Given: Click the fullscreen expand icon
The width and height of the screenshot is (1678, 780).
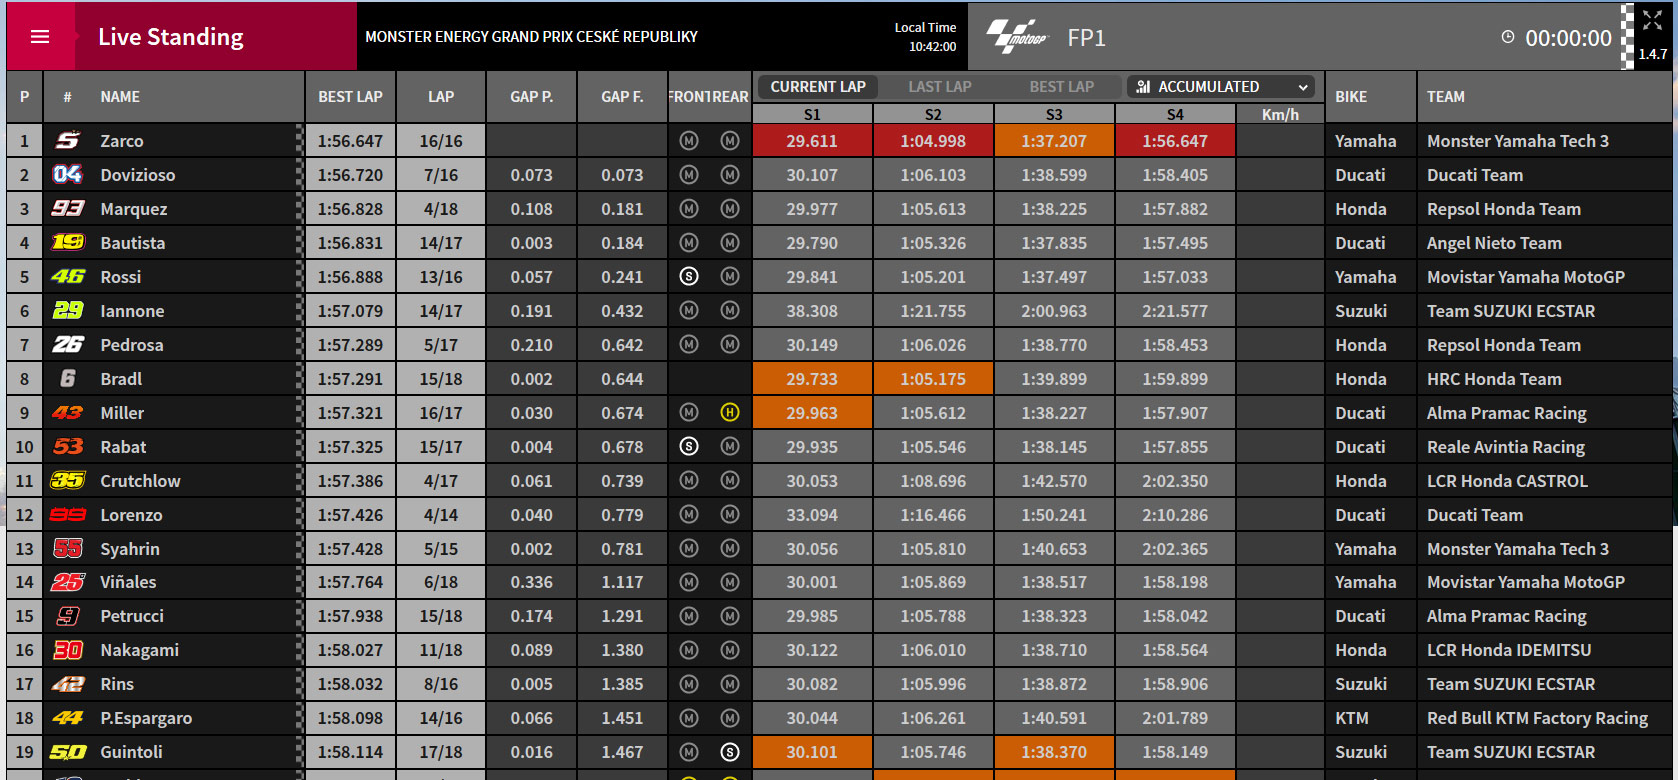Looking at the screenshot, I should coord(1652,20).
